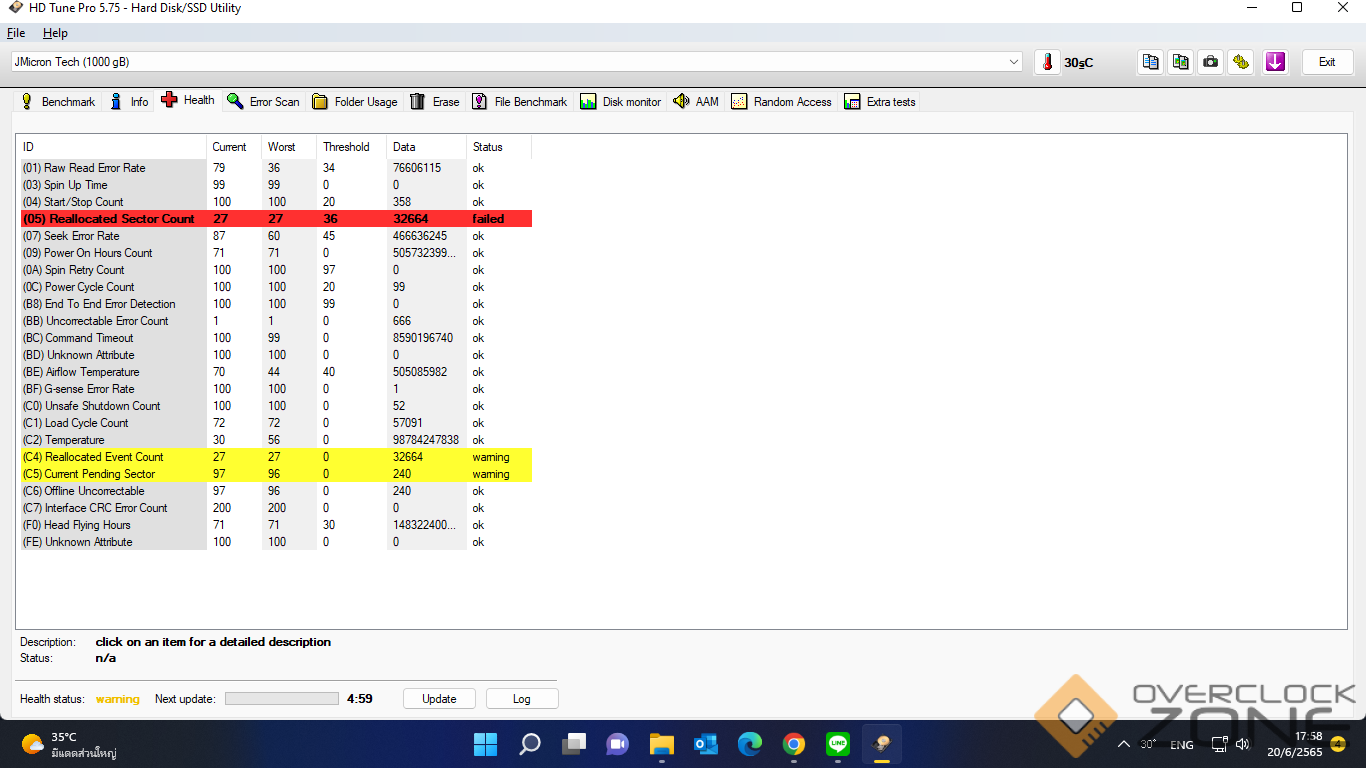Select the Health tab
The height and width of the screenshot is (768, 1366).
point(188,100)
